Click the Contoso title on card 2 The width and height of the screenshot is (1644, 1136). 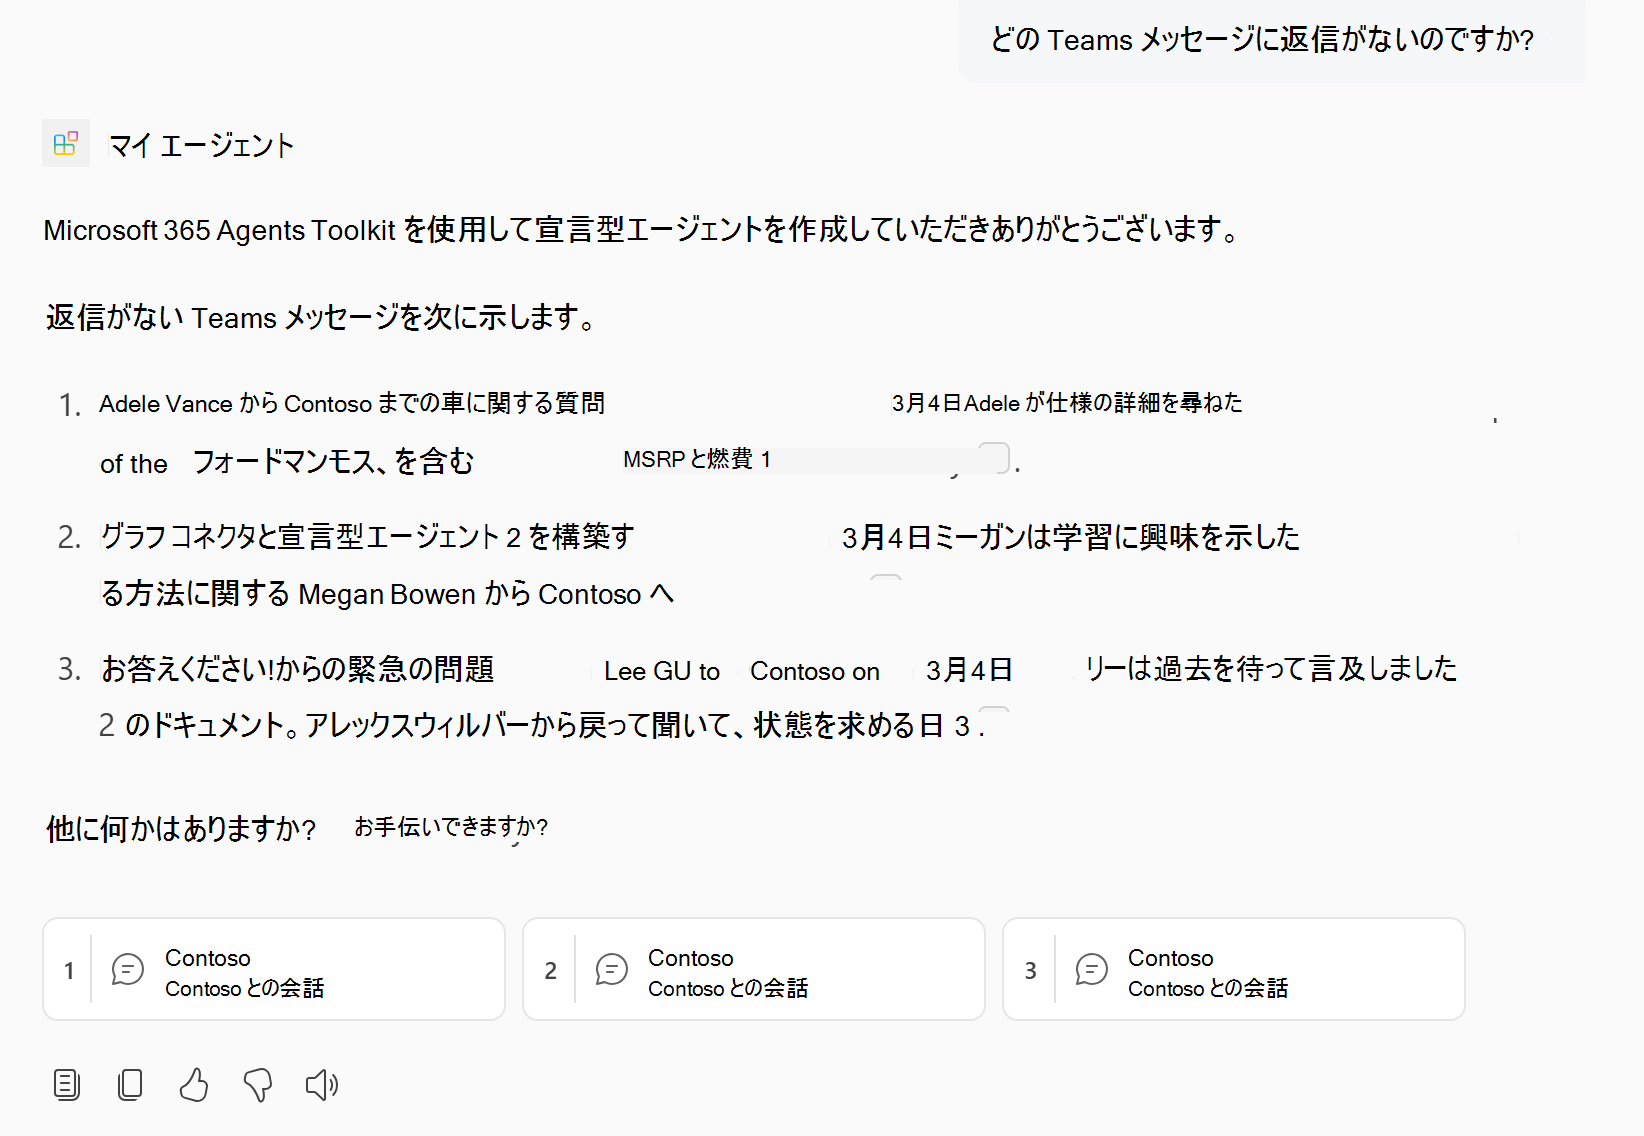pos(691,957)
